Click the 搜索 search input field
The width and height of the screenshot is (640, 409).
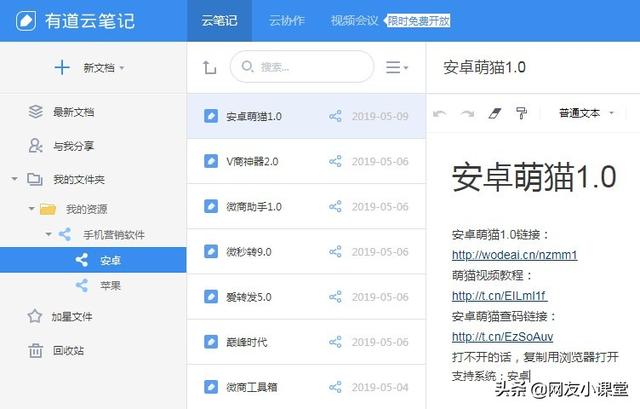[302, 67]
